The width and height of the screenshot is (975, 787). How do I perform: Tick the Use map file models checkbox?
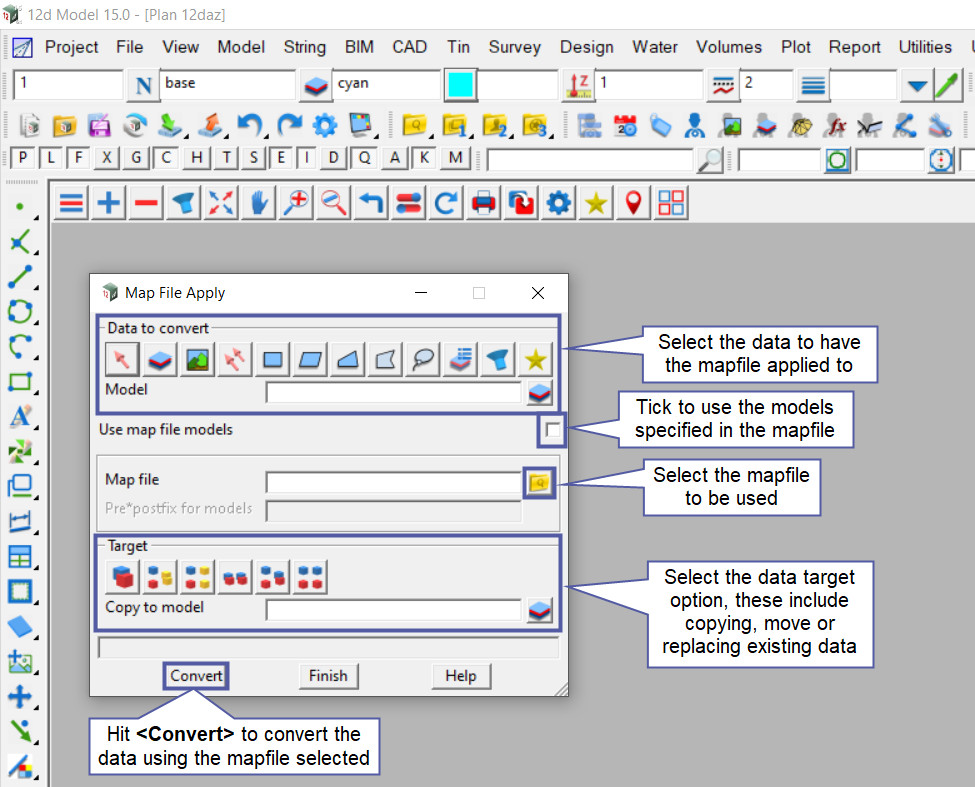(x=553, y=431)
